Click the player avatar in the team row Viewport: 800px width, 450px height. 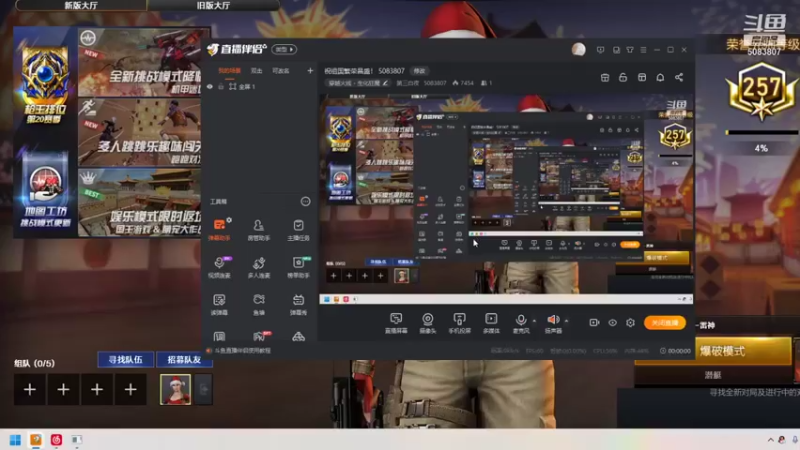point(176,389)
